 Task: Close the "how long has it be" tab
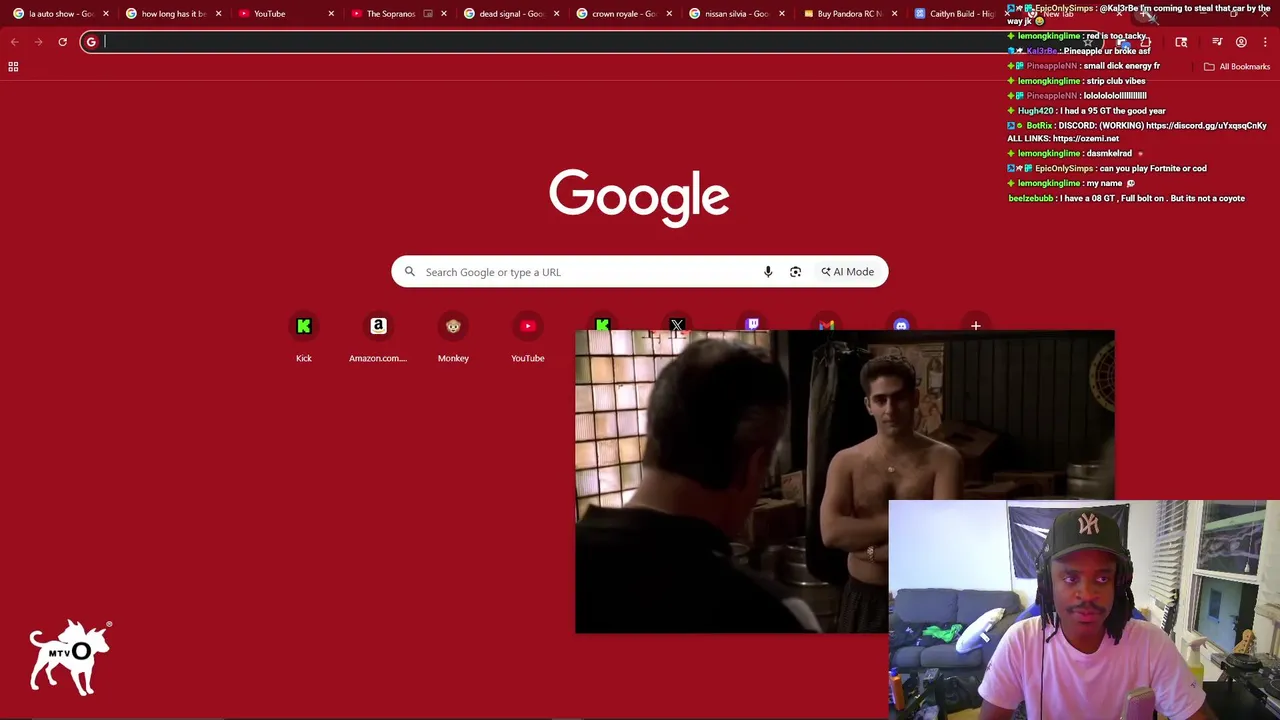(x=218, y=14)
